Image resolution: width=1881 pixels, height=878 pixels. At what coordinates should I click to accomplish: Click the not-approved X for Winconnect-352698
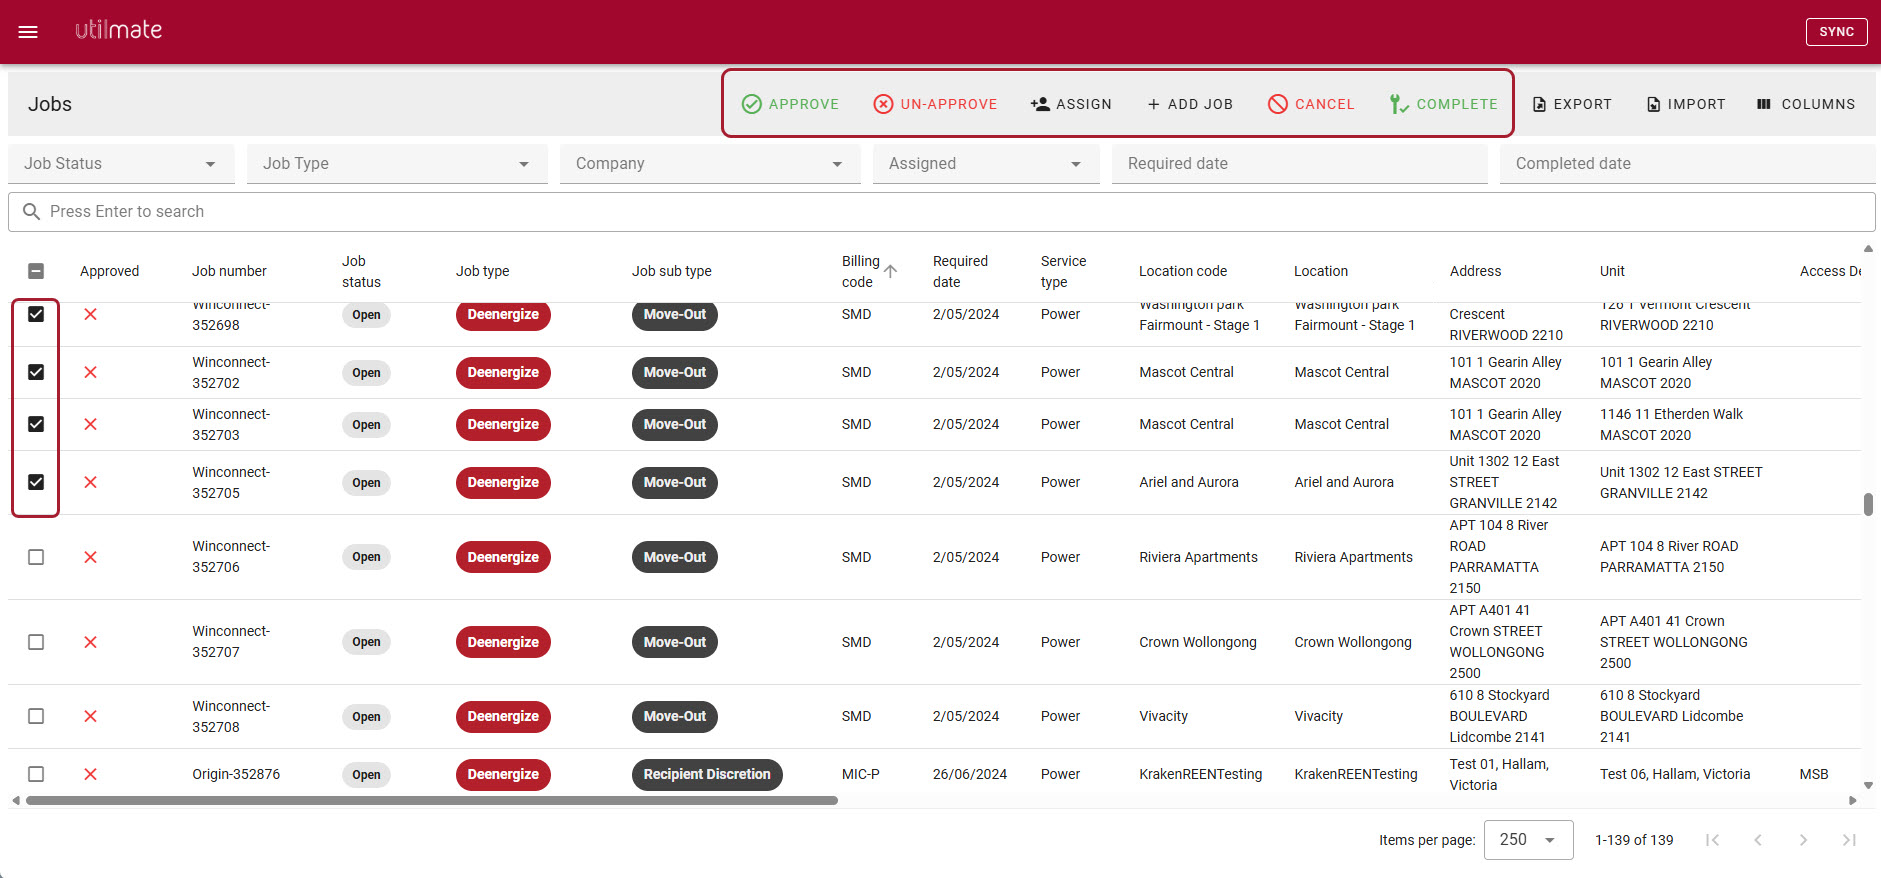pyautogui.click(x=90, y=314)
